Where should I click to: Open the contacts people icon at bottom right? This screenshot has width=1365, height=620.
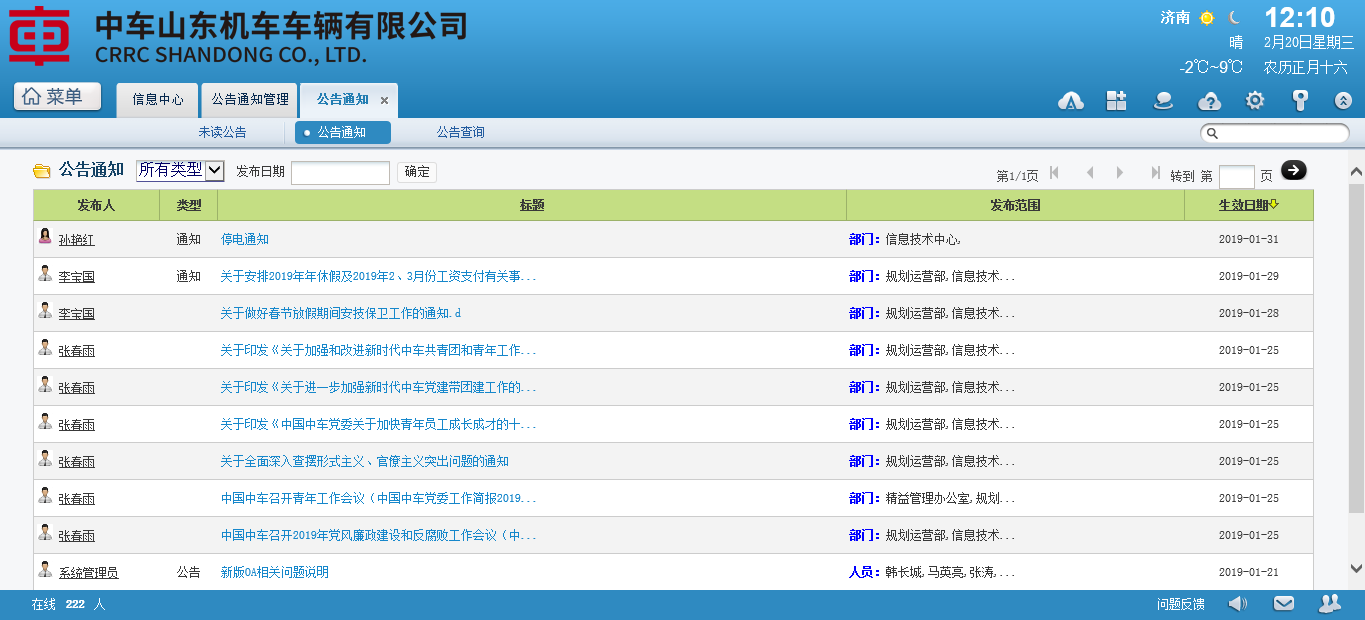[x=1329, y=604]
